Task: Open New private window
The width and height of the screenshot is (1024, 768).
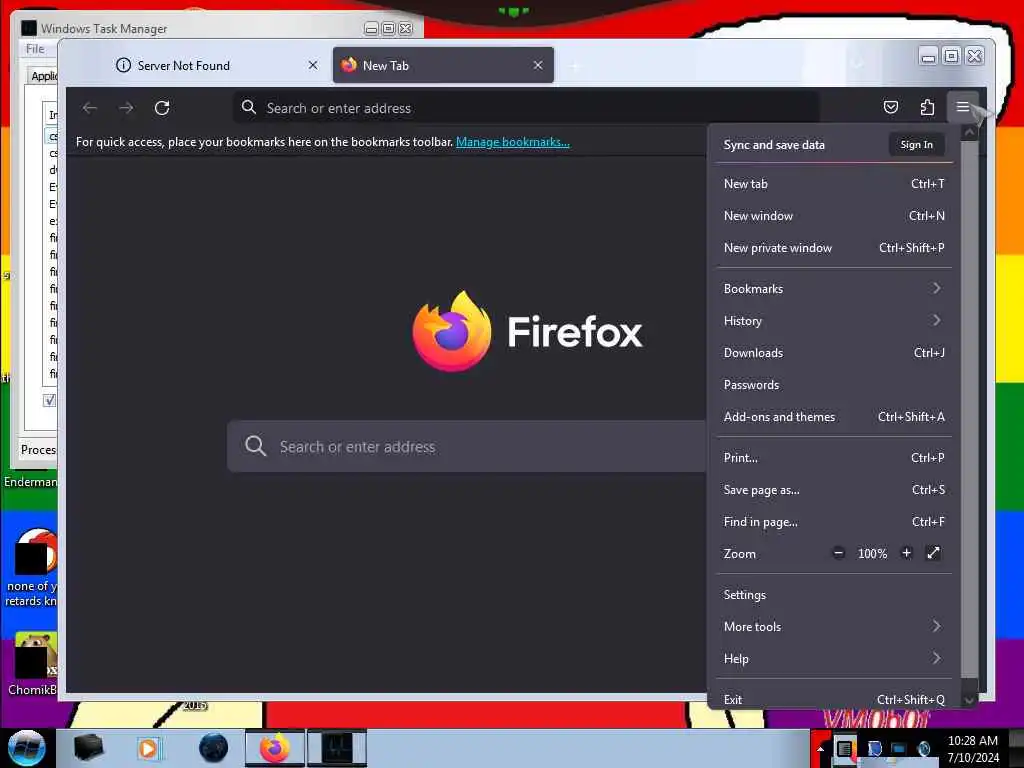Action: 834,248
